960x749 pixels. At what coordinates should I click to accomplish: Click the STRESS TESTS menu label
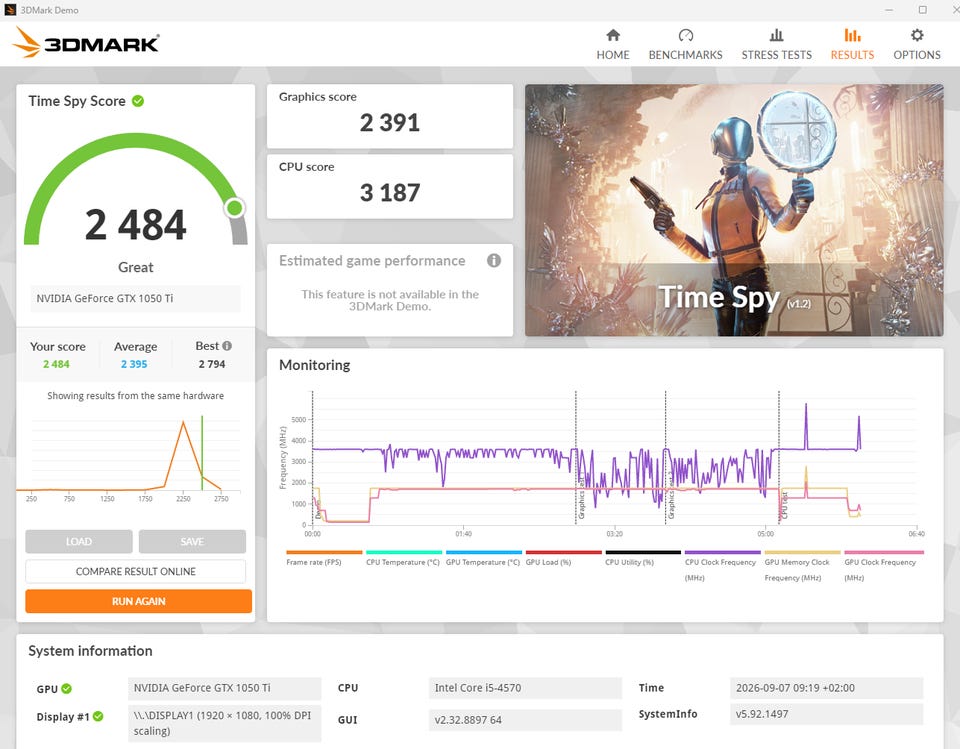tap(776, 55)
